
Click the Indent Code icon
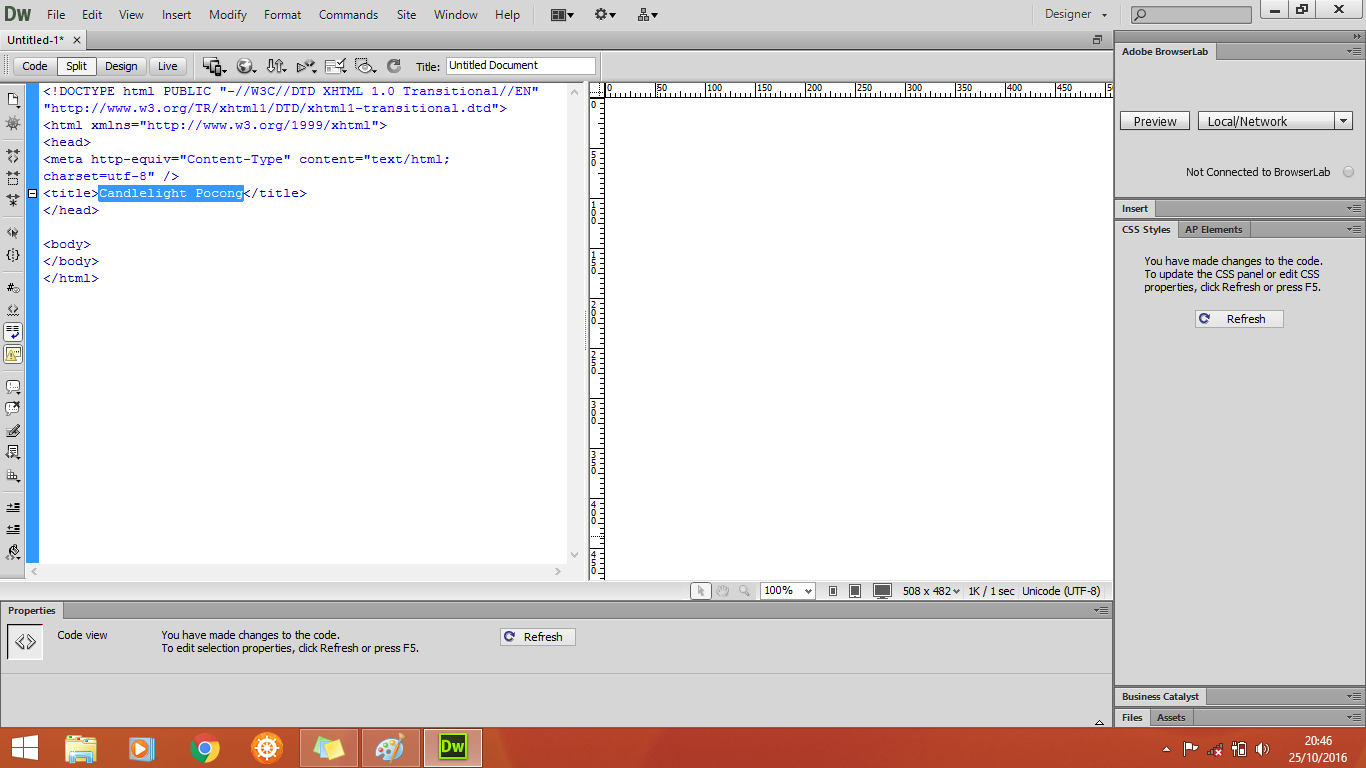pos(13,508)
